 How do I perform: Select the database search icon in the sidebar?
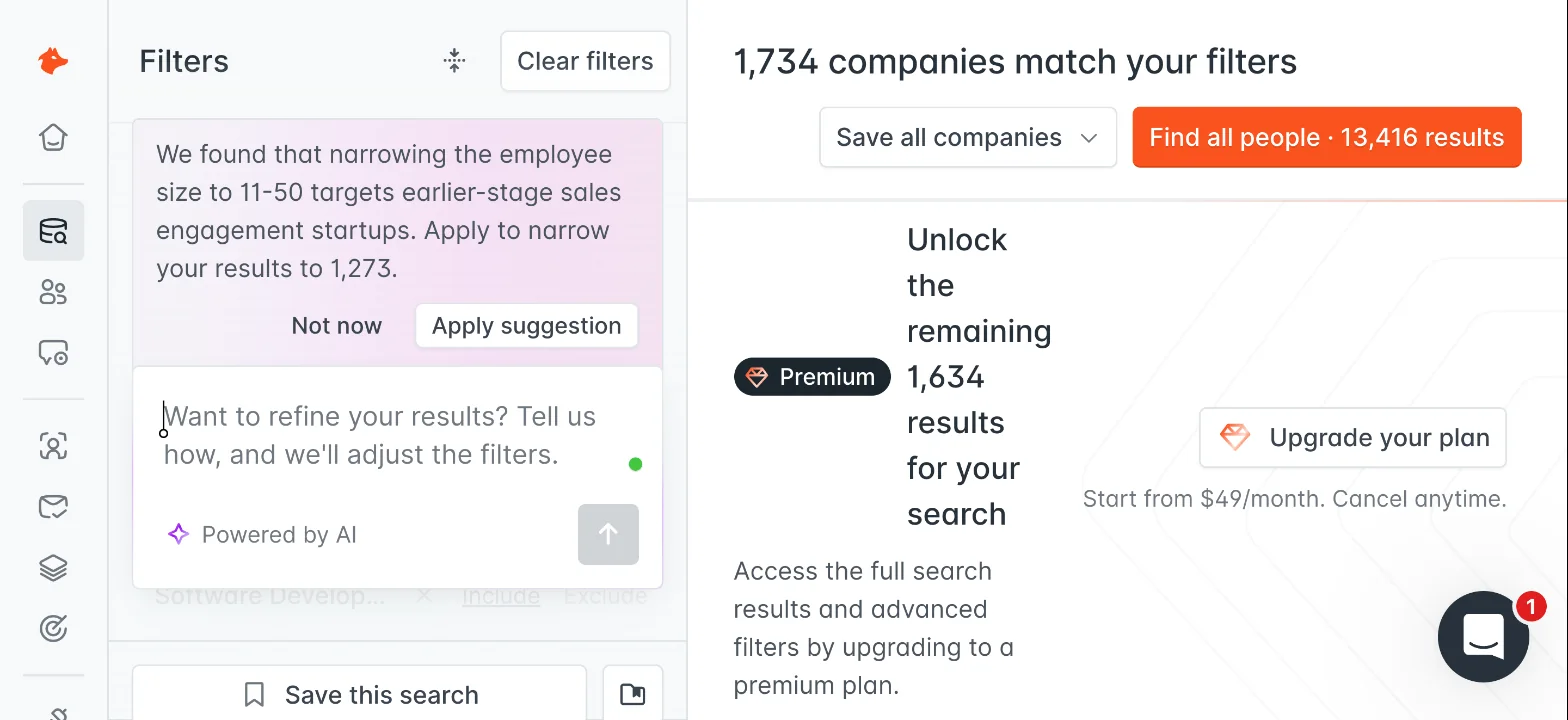click(53, 231)
